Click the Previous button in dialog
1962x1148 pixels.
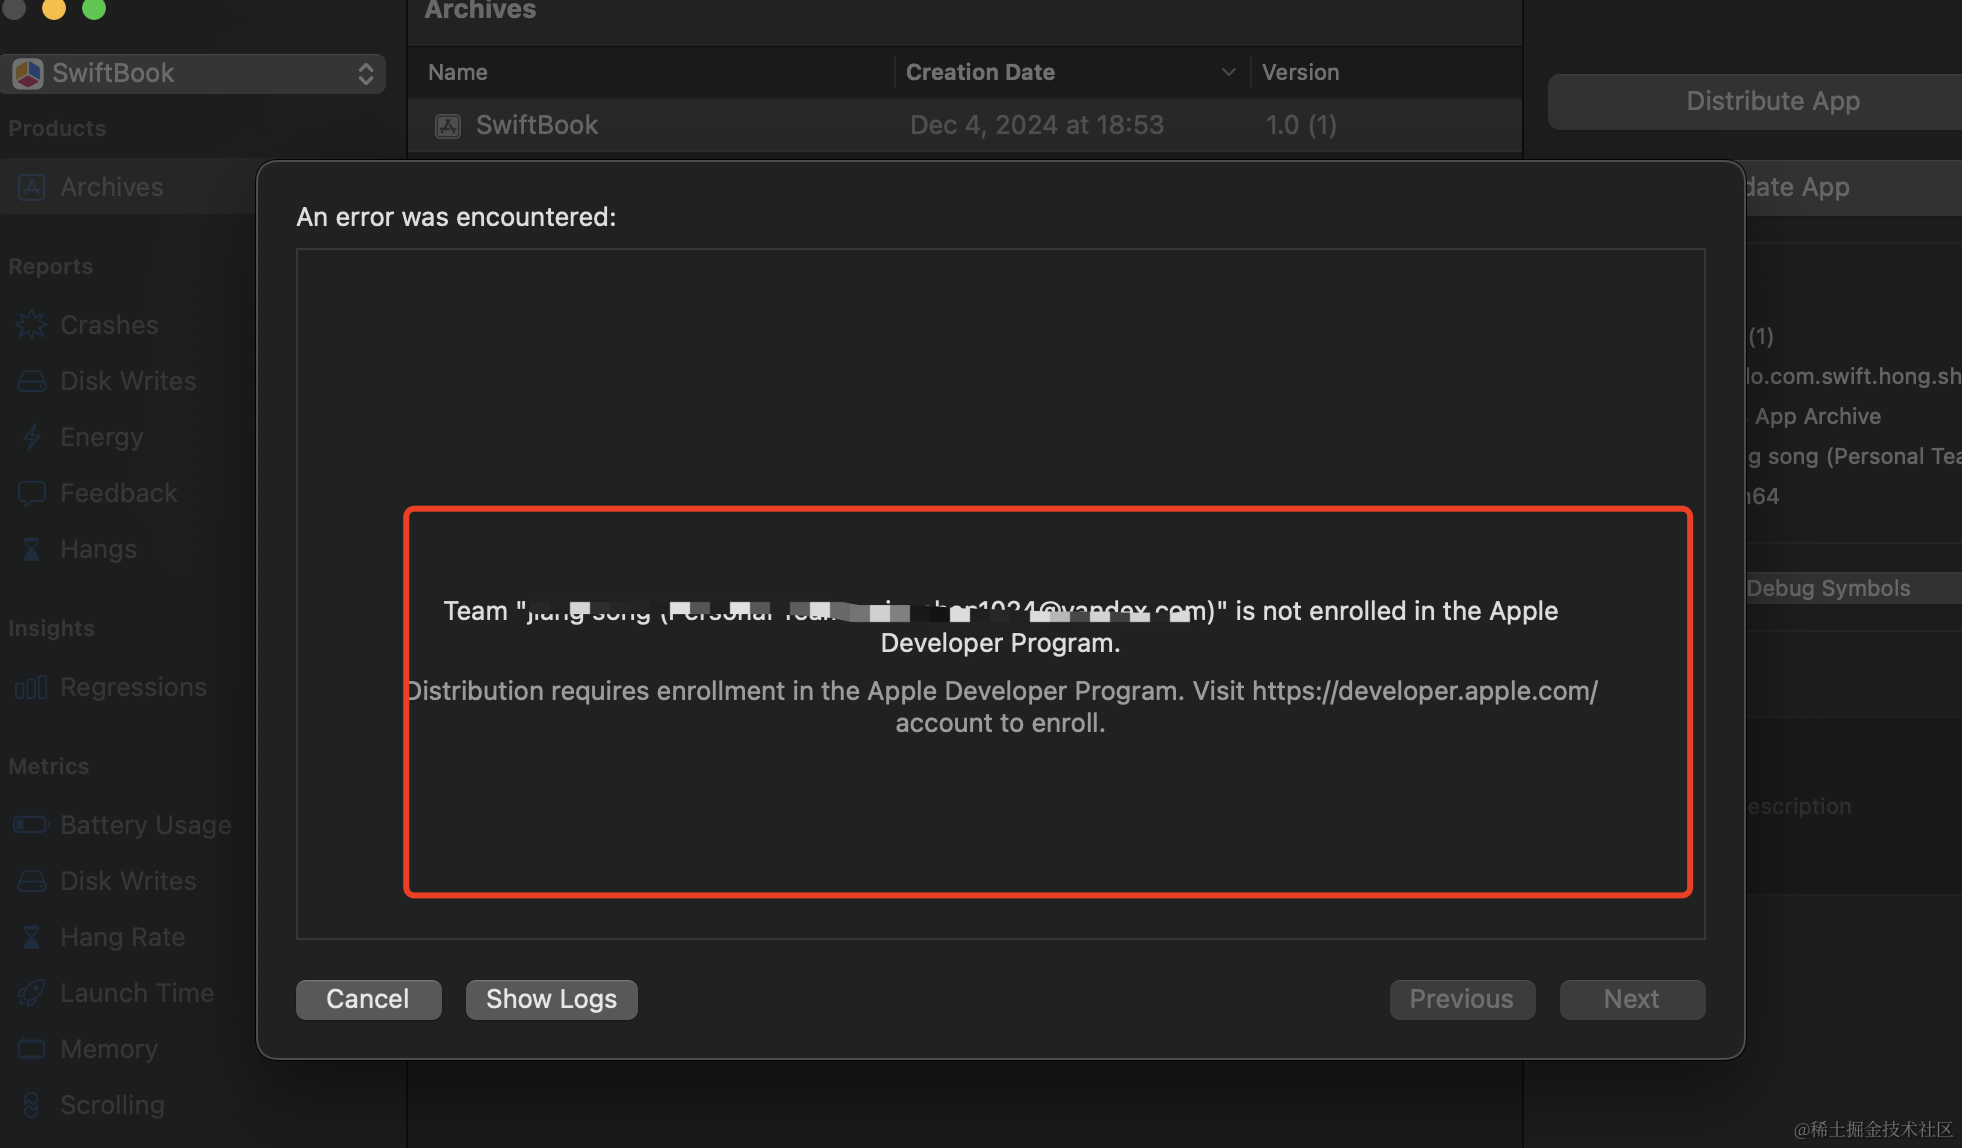click(x=1461, y=999)
